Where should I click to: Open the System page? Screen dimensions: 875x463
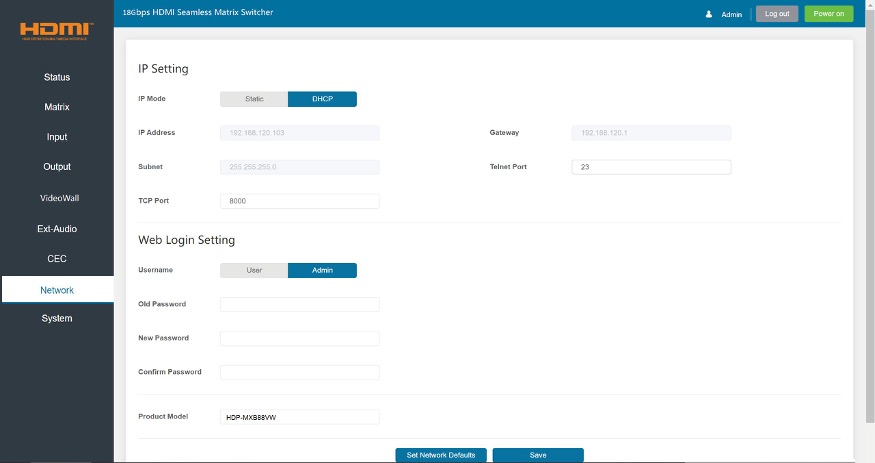(x=57, y=318)
